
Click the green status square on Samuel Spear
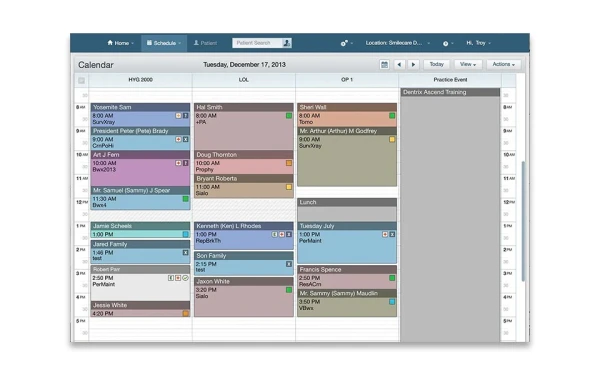pos(186,199)
